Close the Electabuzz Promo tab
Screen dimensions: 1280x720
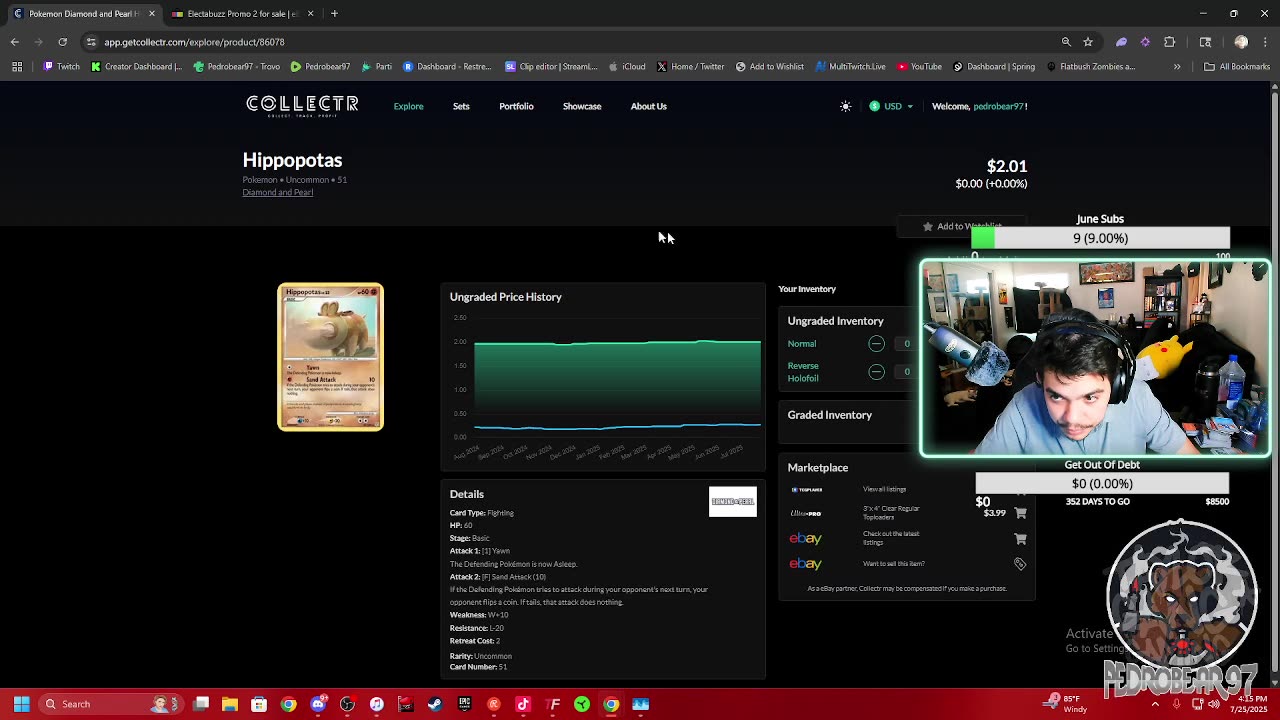[x=310, y=14]
